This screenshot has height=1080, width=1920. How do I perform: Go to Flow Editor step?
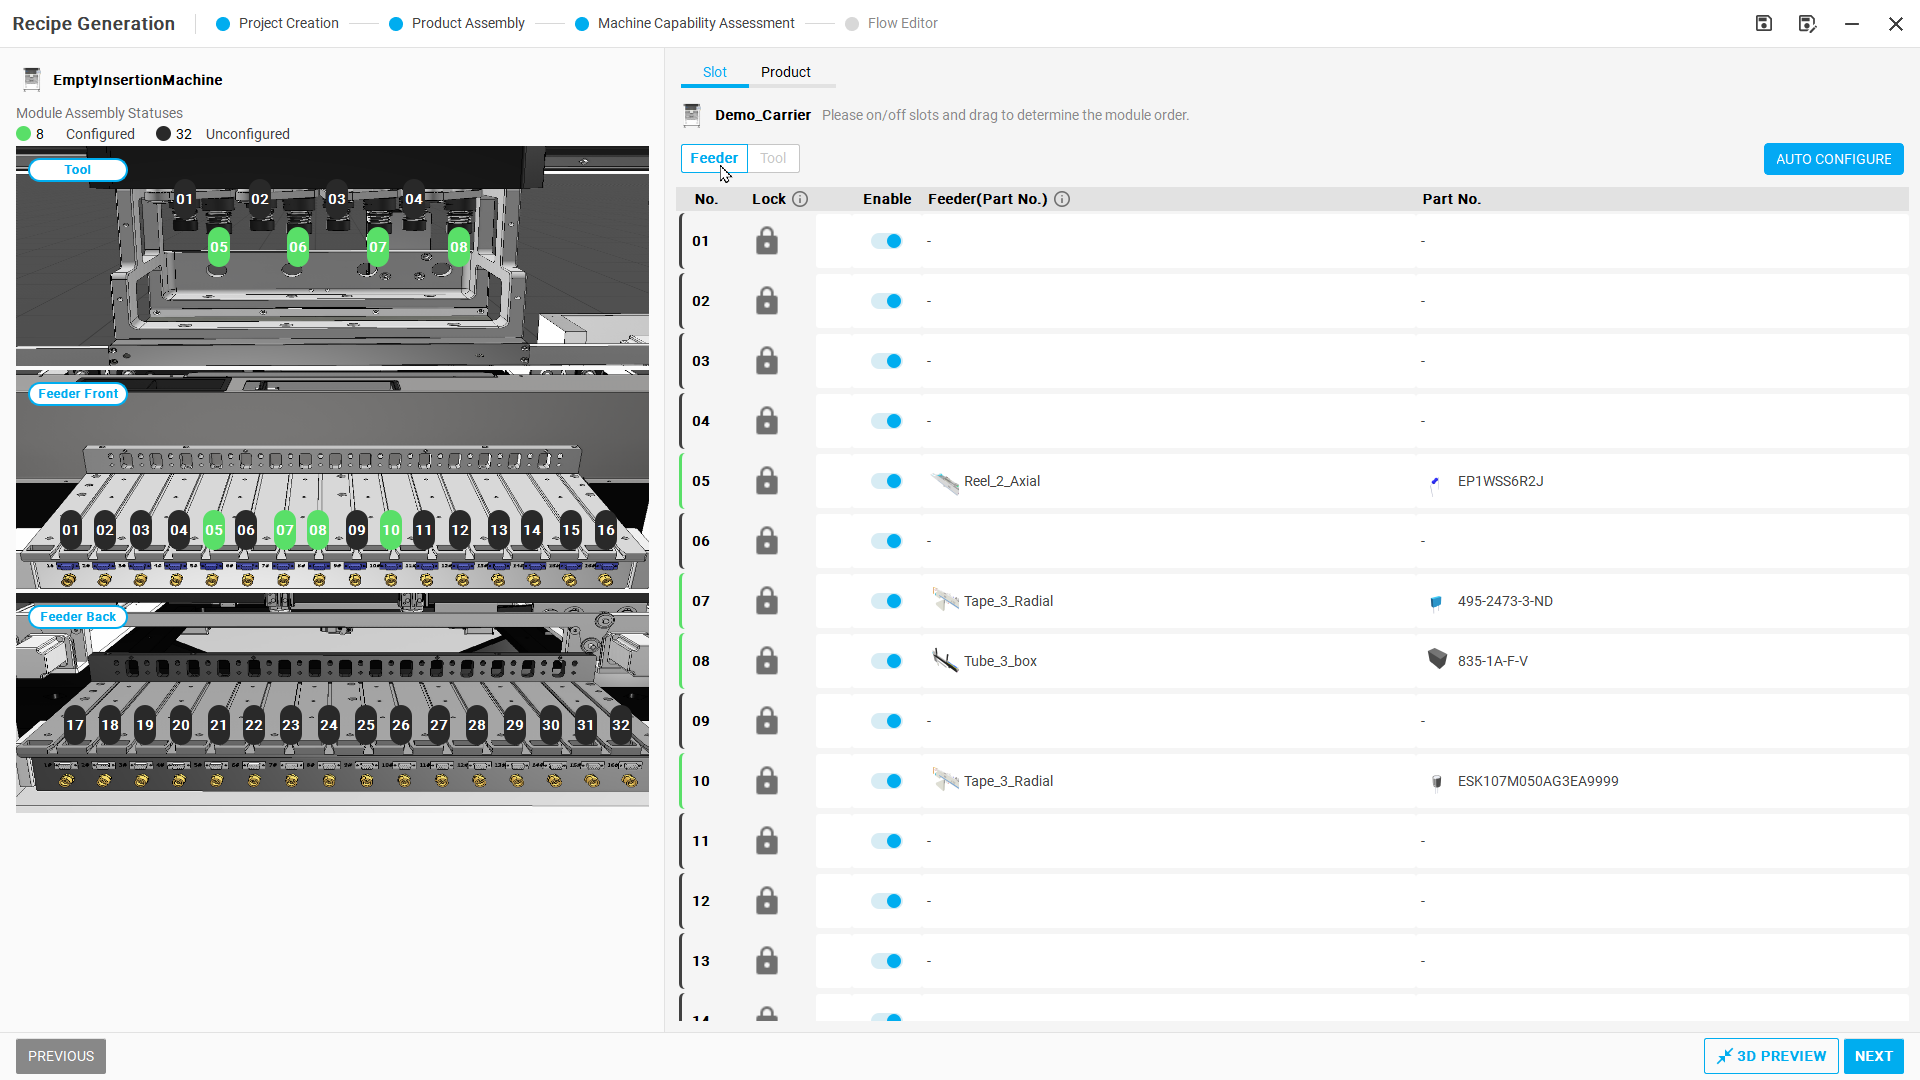891,23
